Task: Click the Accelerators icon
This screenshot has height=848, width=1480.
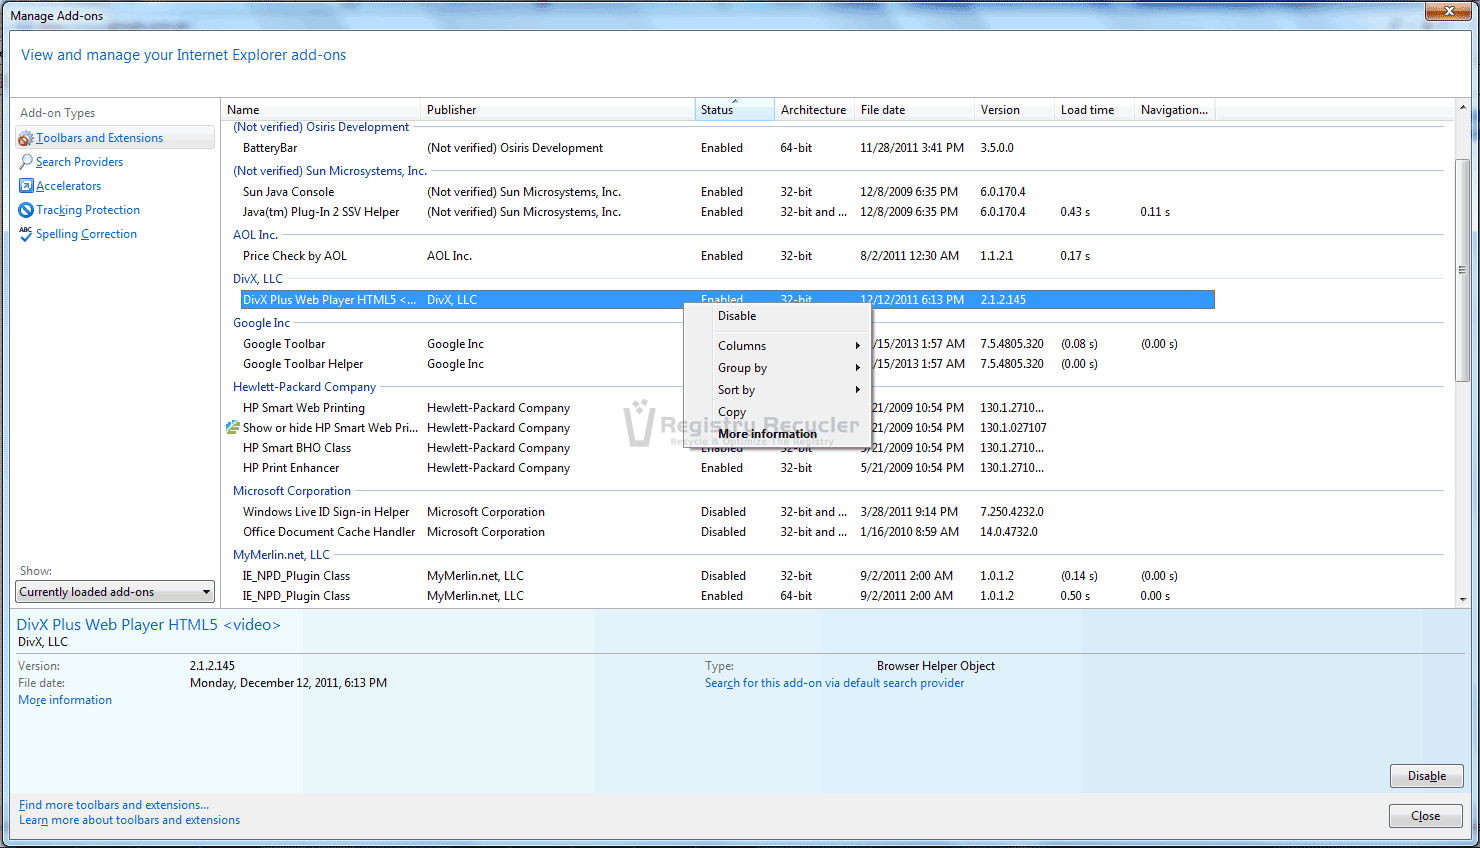Action: pos(26,186)
